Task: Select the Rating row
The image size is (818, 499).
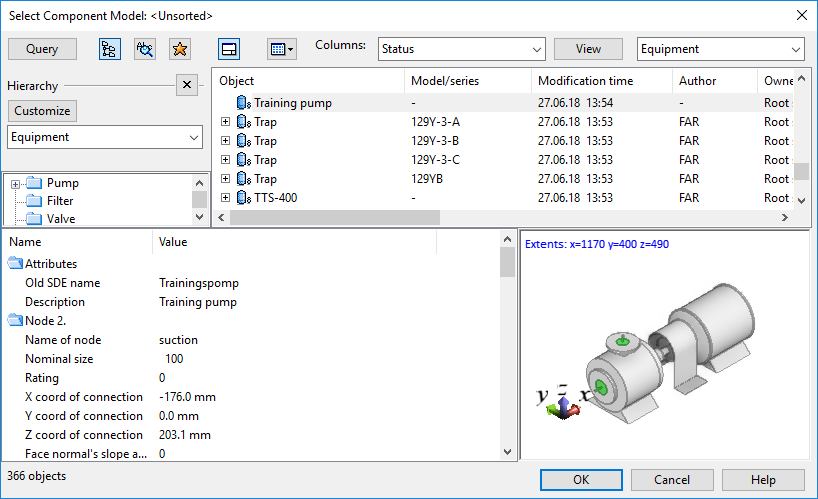Action: point(250,378)
